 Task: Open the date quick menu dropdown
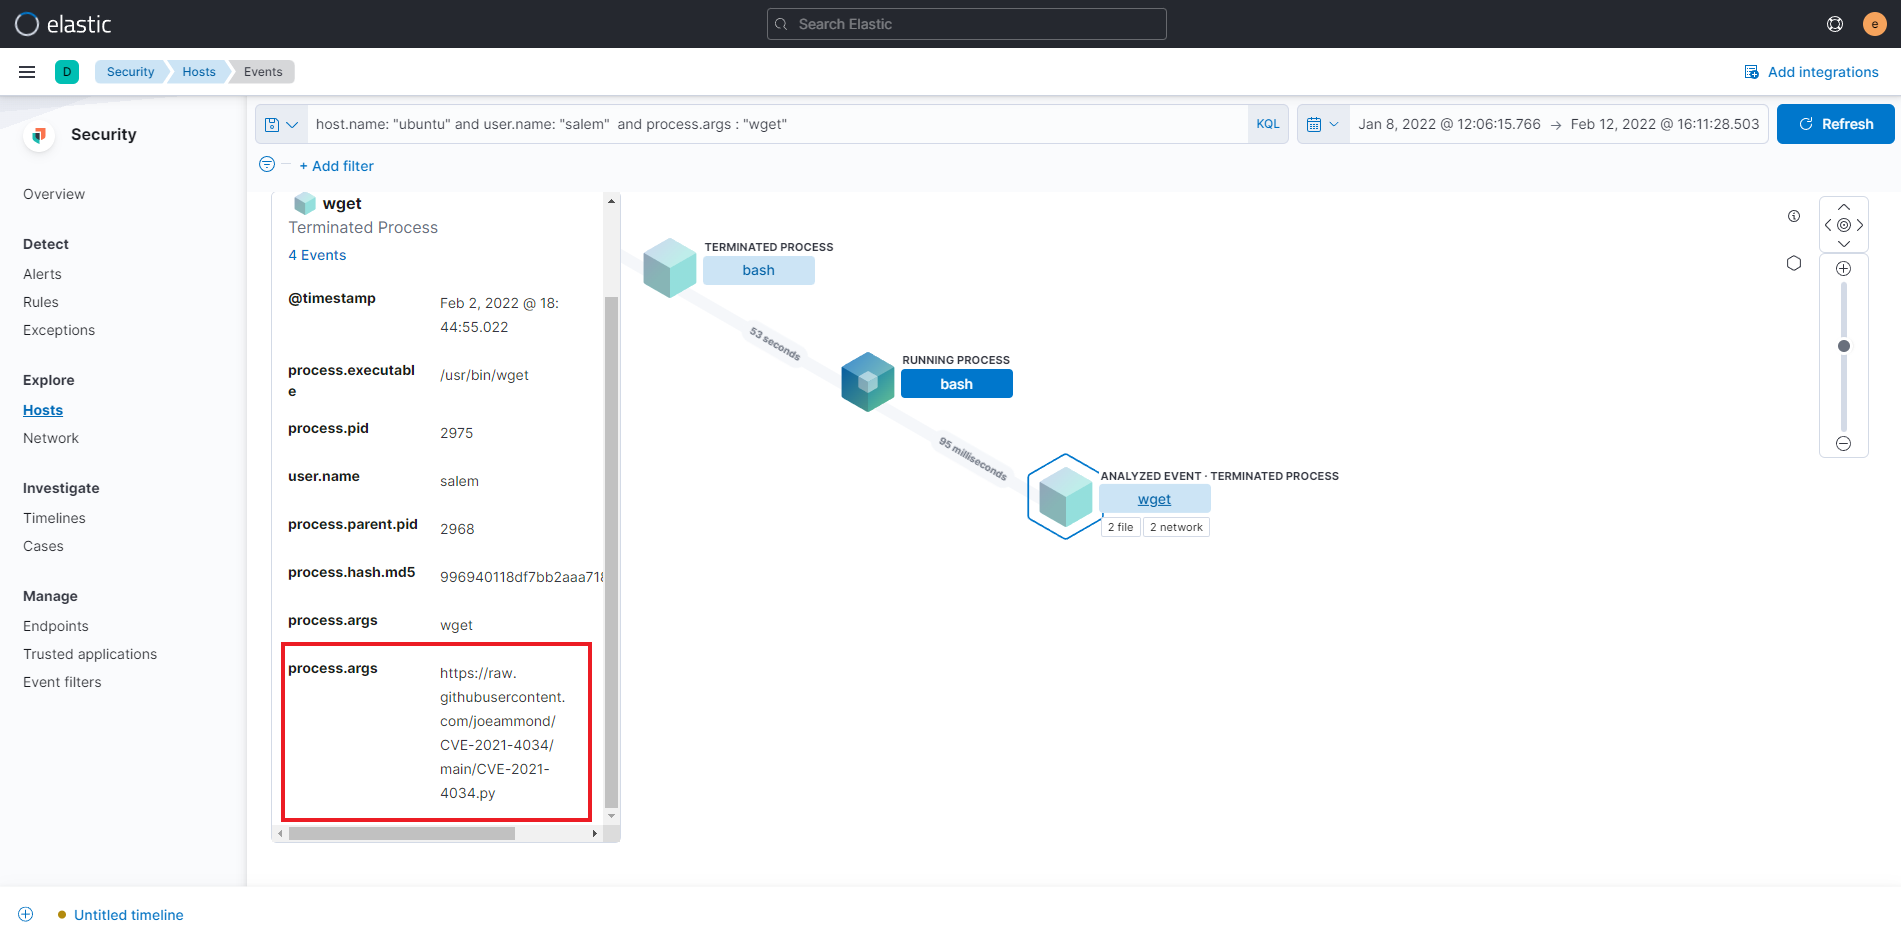tap(1322, 124)
